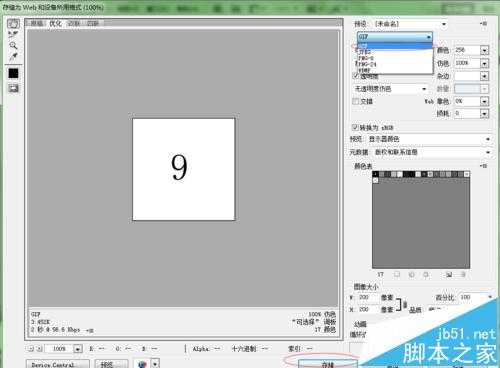Open the preview info download speed menu
500x368 pixels.
pos(90,330)
